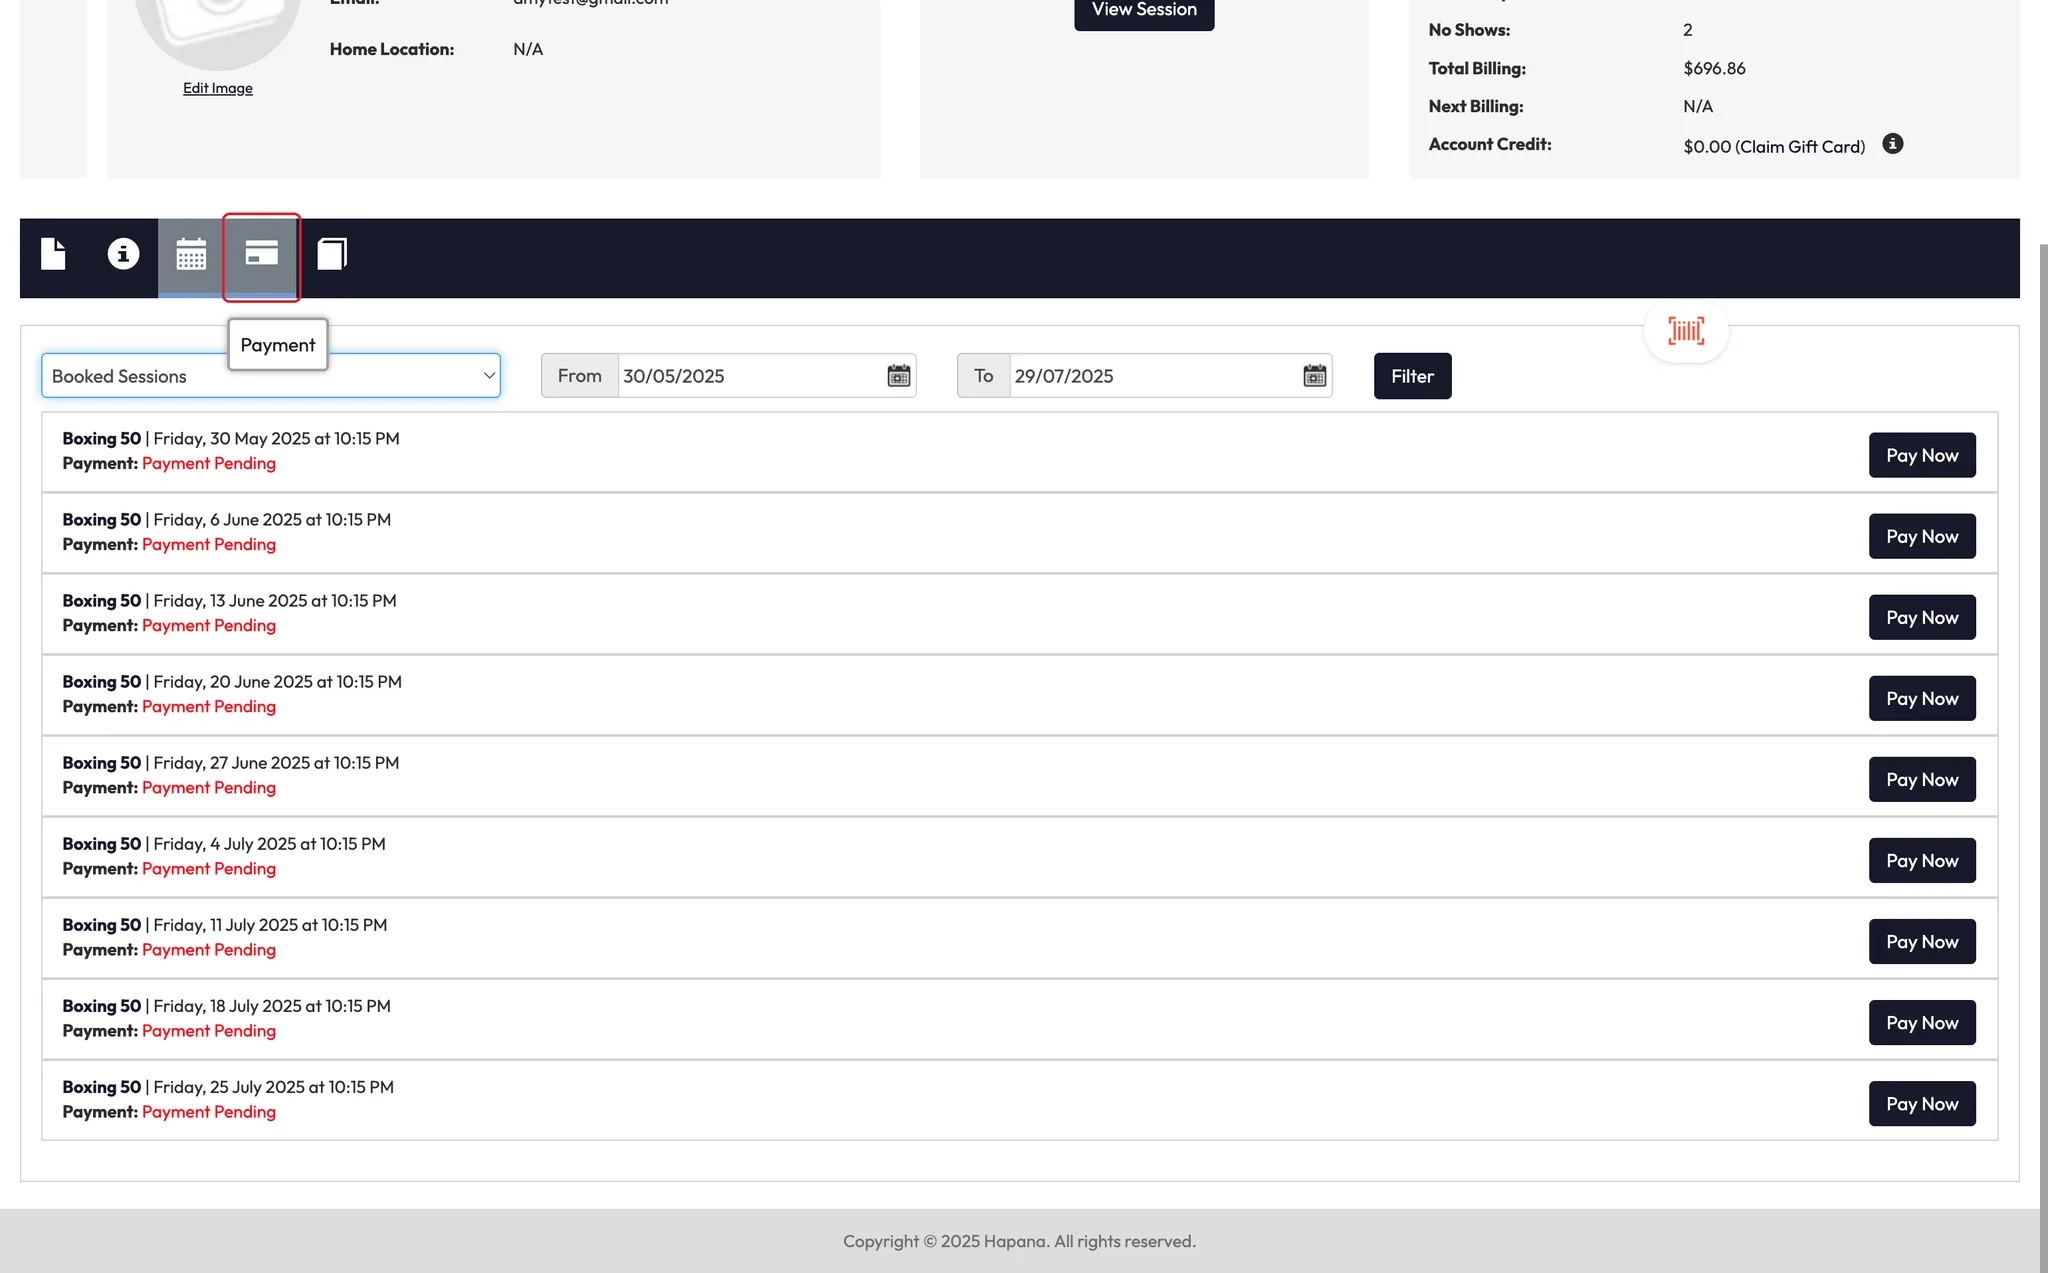The width and height of the screenshot is (2048, 1273).
Task: Pay Now for 20 June session
Action: click(1921, 699)
